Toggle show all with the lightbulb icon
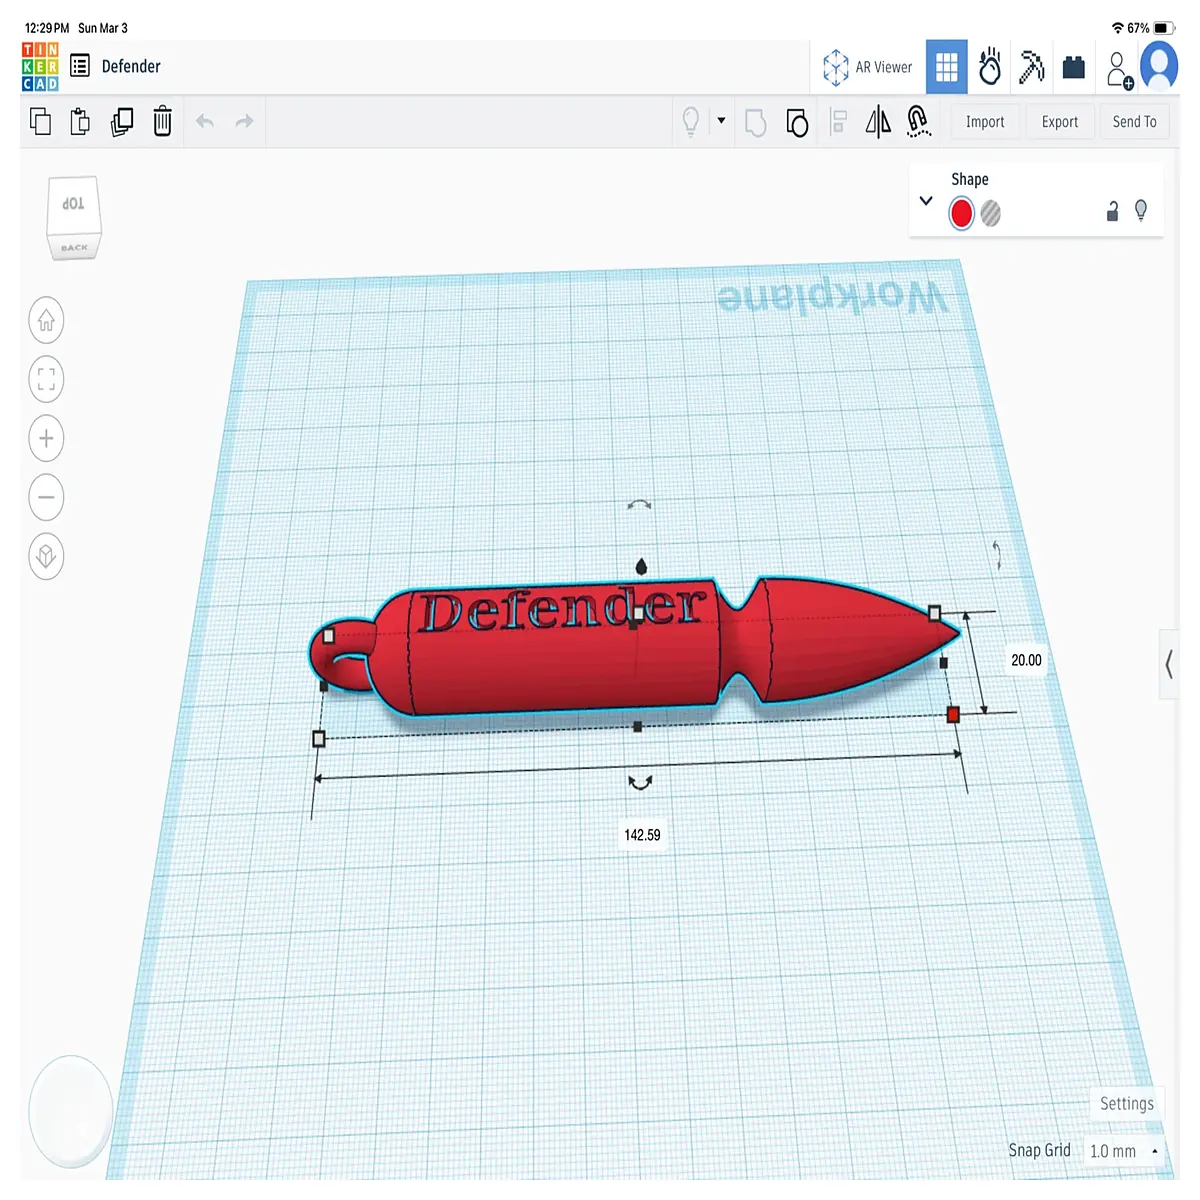Image resolution: width=1200 pixels, height=1200 pixels. pyautogui.click(x=690, y=122)
